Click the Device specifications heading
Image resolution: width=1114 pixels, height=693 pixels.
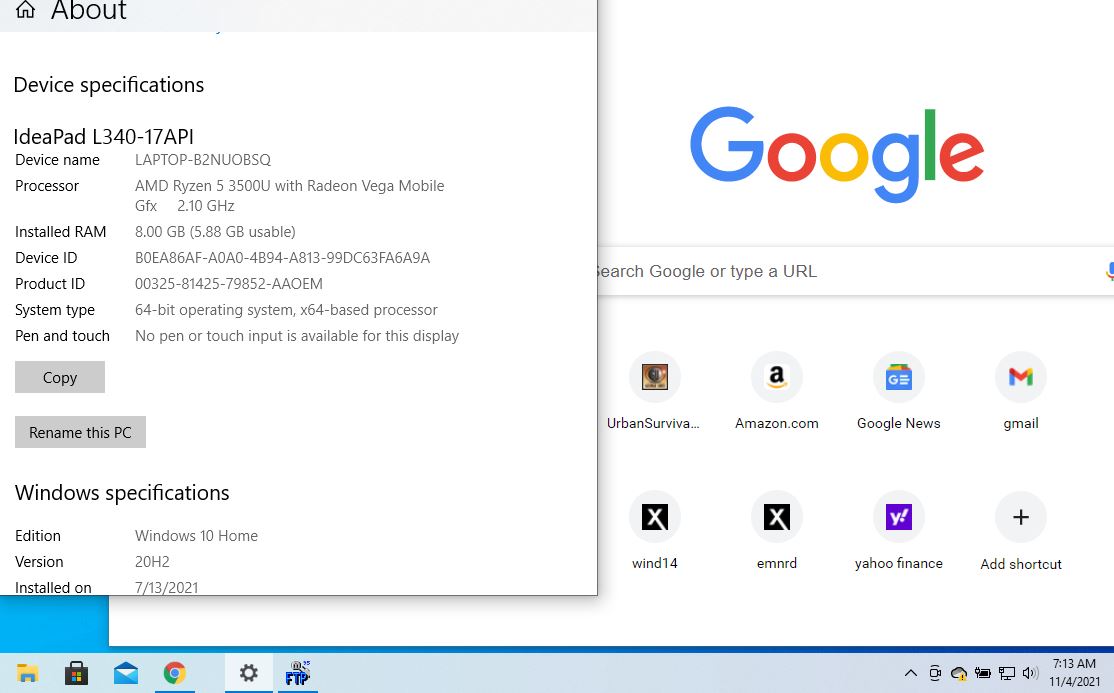coord(109,85)
